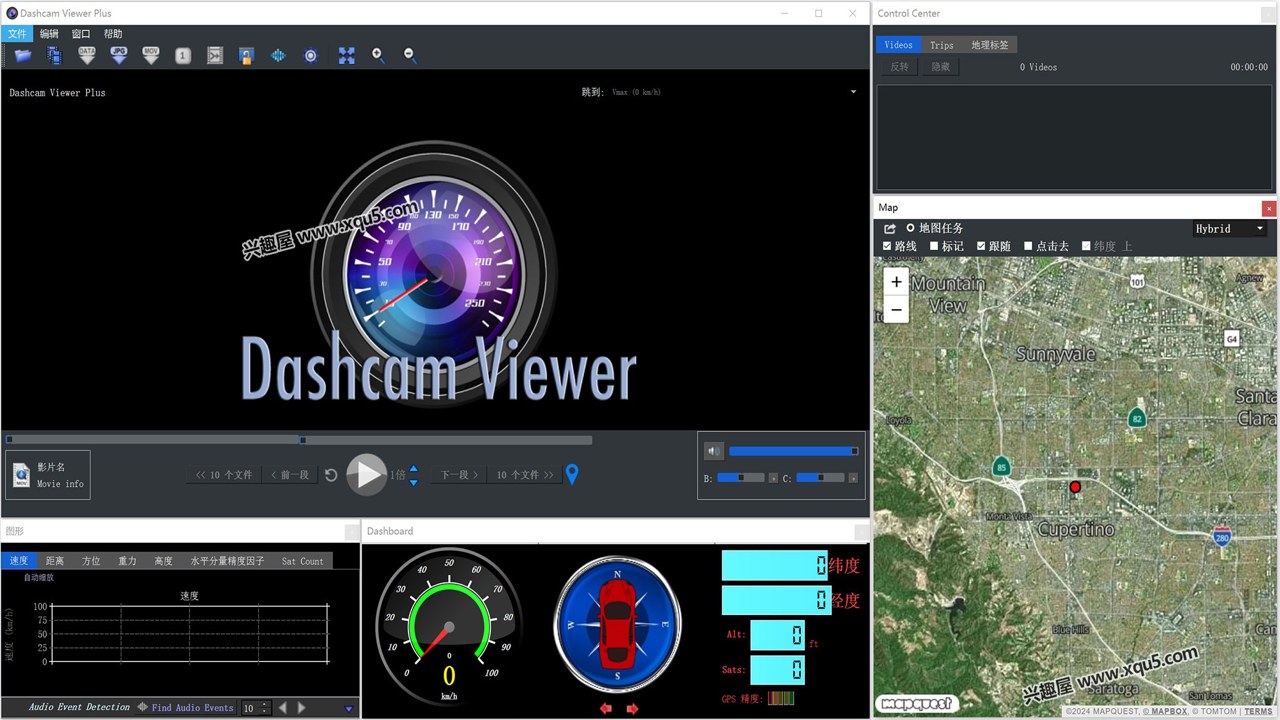Switch to the Sat Count graph tab
This screenshot has width=1280, height=720.
click(302, 561)
